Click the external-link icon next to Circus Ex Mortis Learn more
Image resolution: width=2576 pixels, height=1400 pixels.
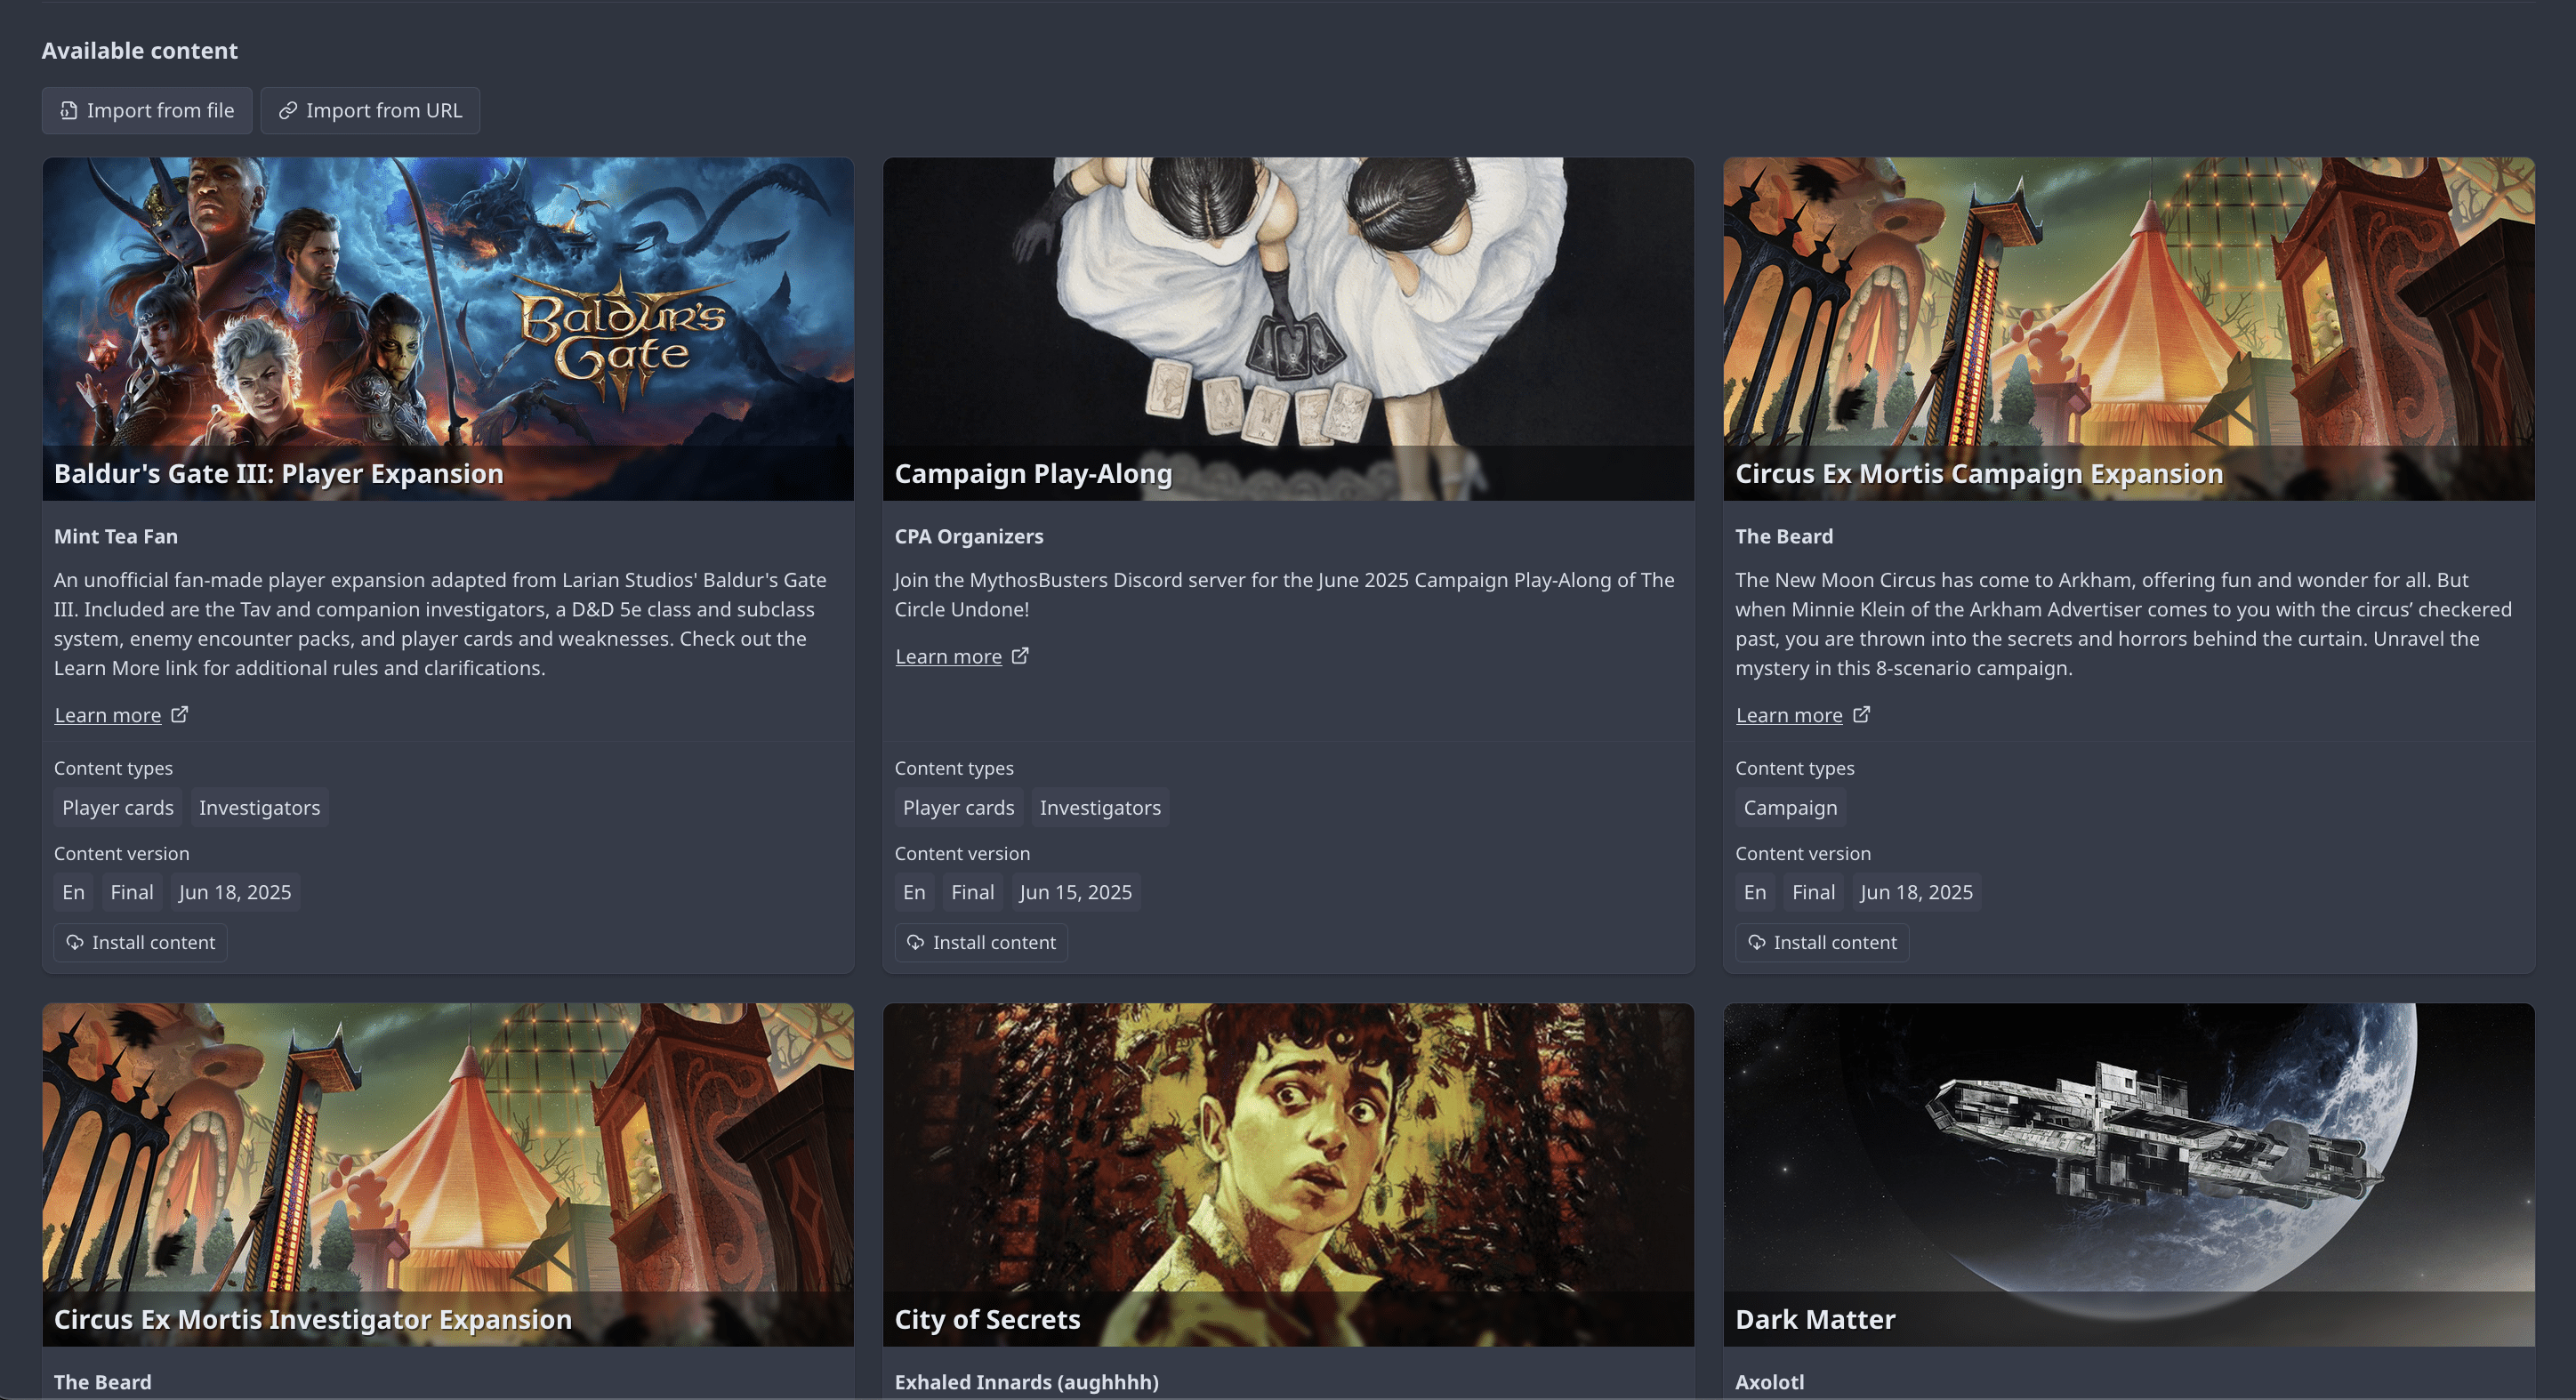(x=1862, y=714)
